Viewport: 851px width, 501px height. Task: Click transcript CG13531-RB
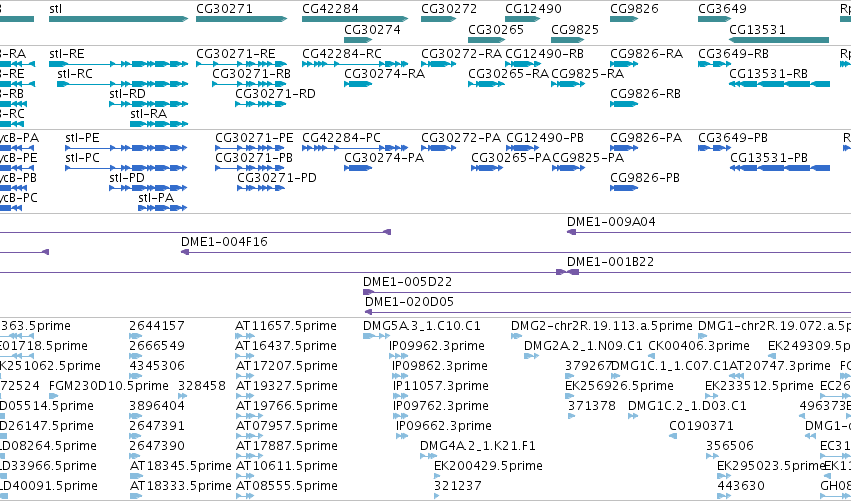[779, 84]
